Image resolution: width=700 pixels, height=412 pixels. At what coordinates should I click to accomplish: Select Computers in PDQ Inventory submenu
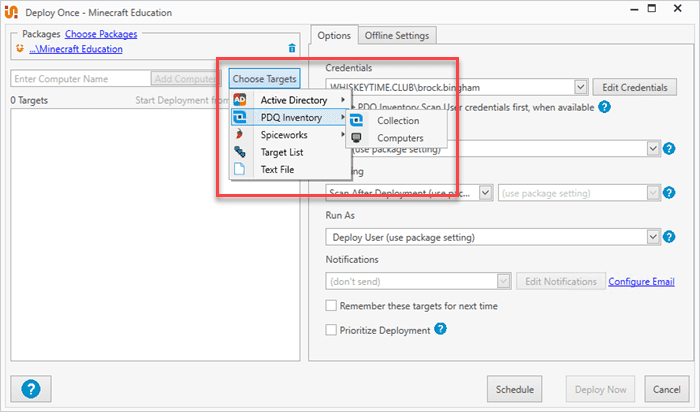tap(397, 138)
